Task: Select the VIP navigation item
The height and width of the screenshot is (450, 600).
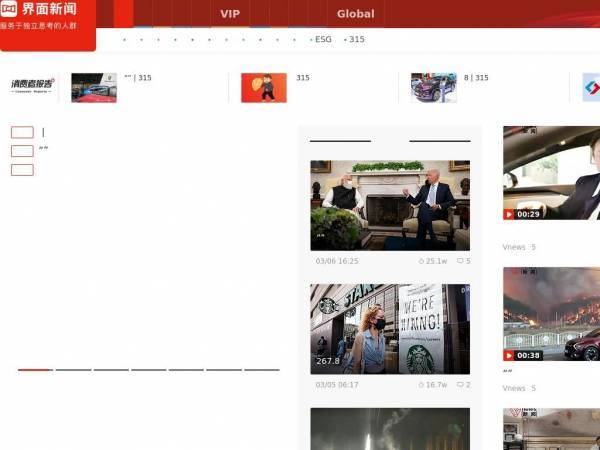Action: [230, 14]
